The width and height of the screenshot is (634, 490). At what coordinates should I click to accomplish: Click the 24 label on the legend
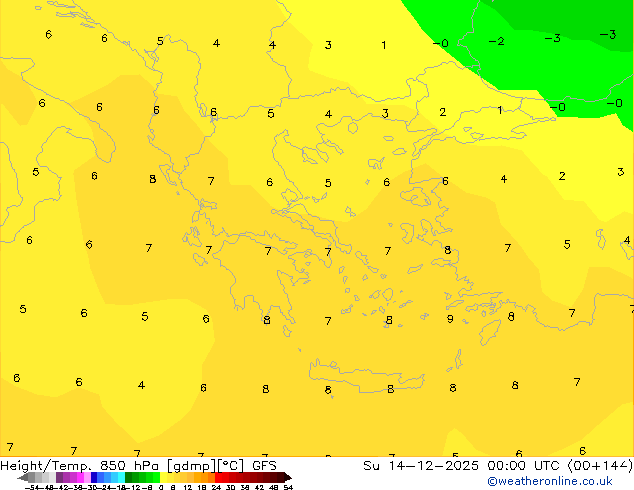(x=216, y=488)
